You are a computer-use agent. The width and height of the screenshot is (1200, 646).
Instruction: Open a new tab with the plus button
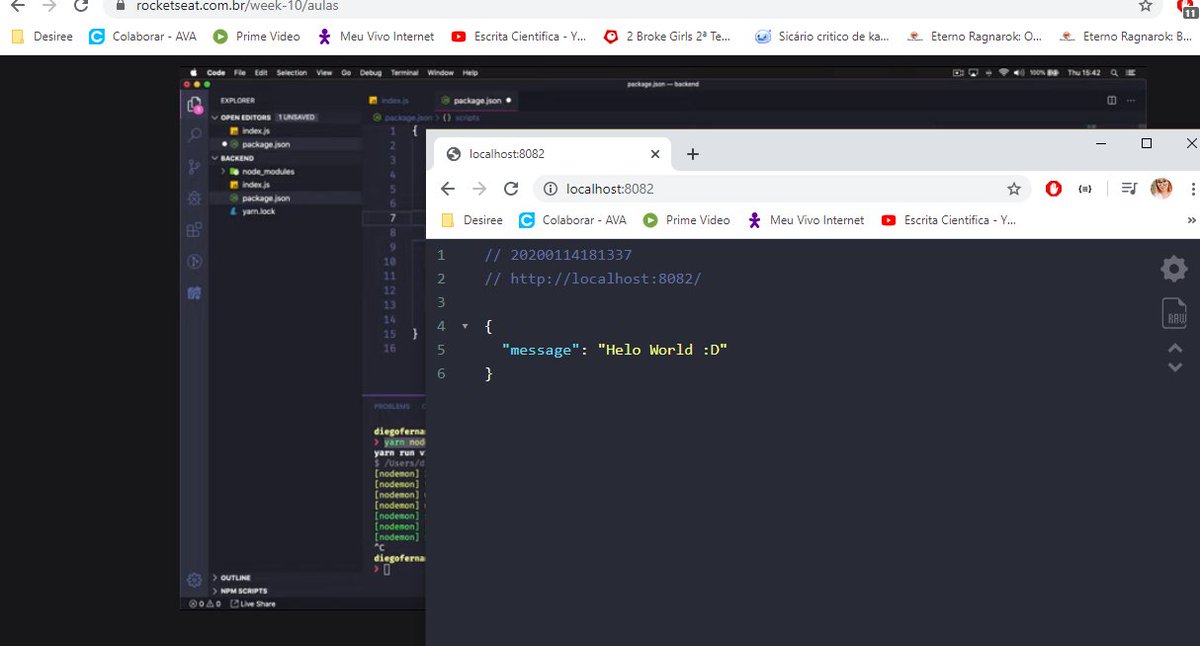pyautogui.click(x=693, y=154)
